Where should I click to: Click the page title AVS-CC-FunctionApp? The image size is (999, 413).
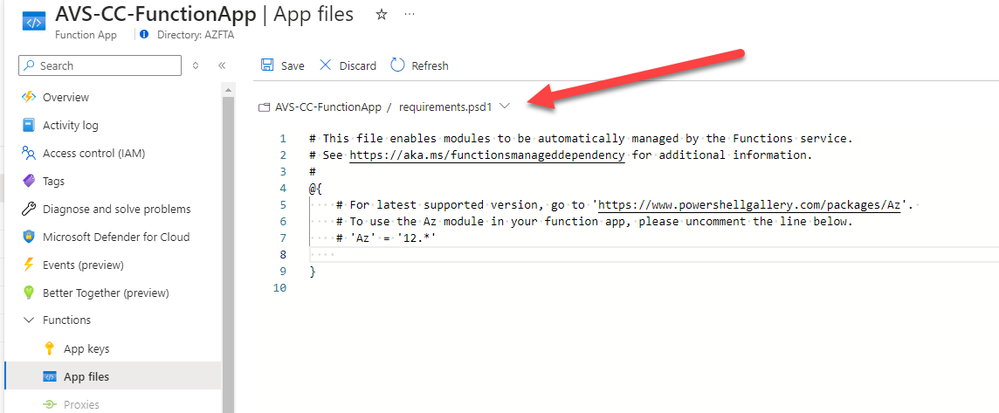(155, 14)
